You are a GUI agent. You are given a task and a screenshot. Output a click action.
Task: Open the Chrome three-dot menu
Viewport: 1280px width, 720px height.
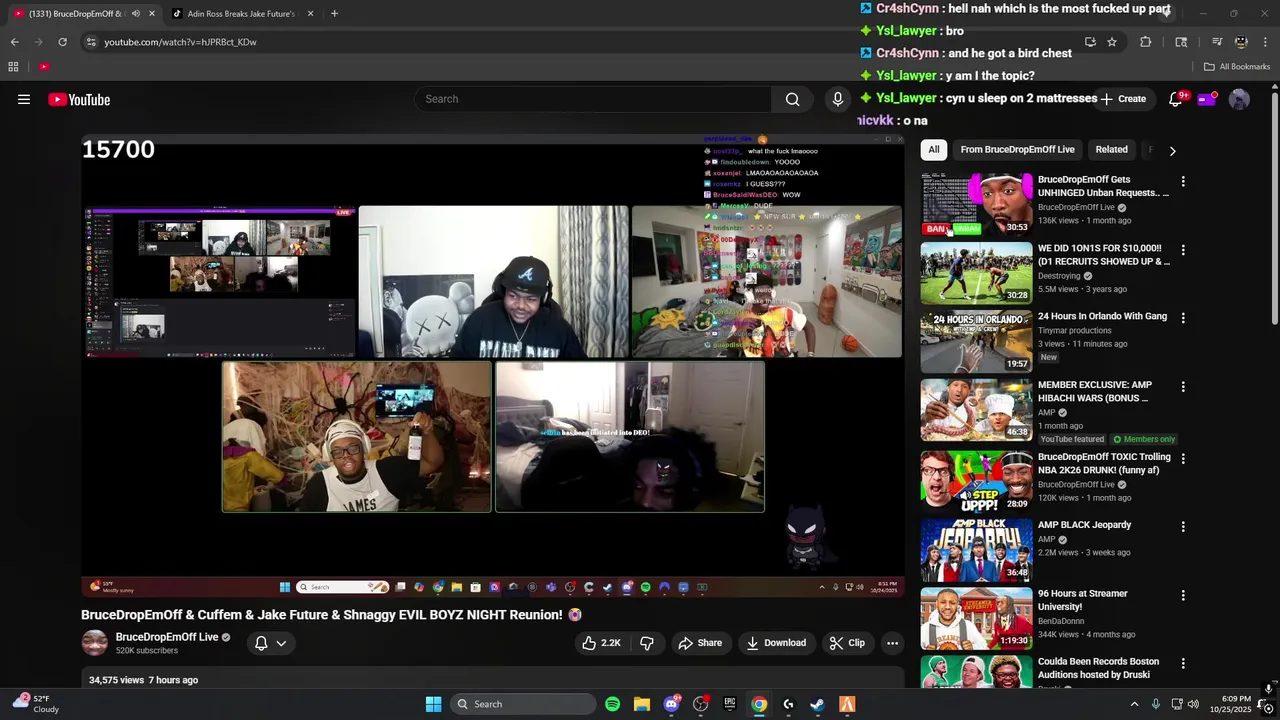1265,42
